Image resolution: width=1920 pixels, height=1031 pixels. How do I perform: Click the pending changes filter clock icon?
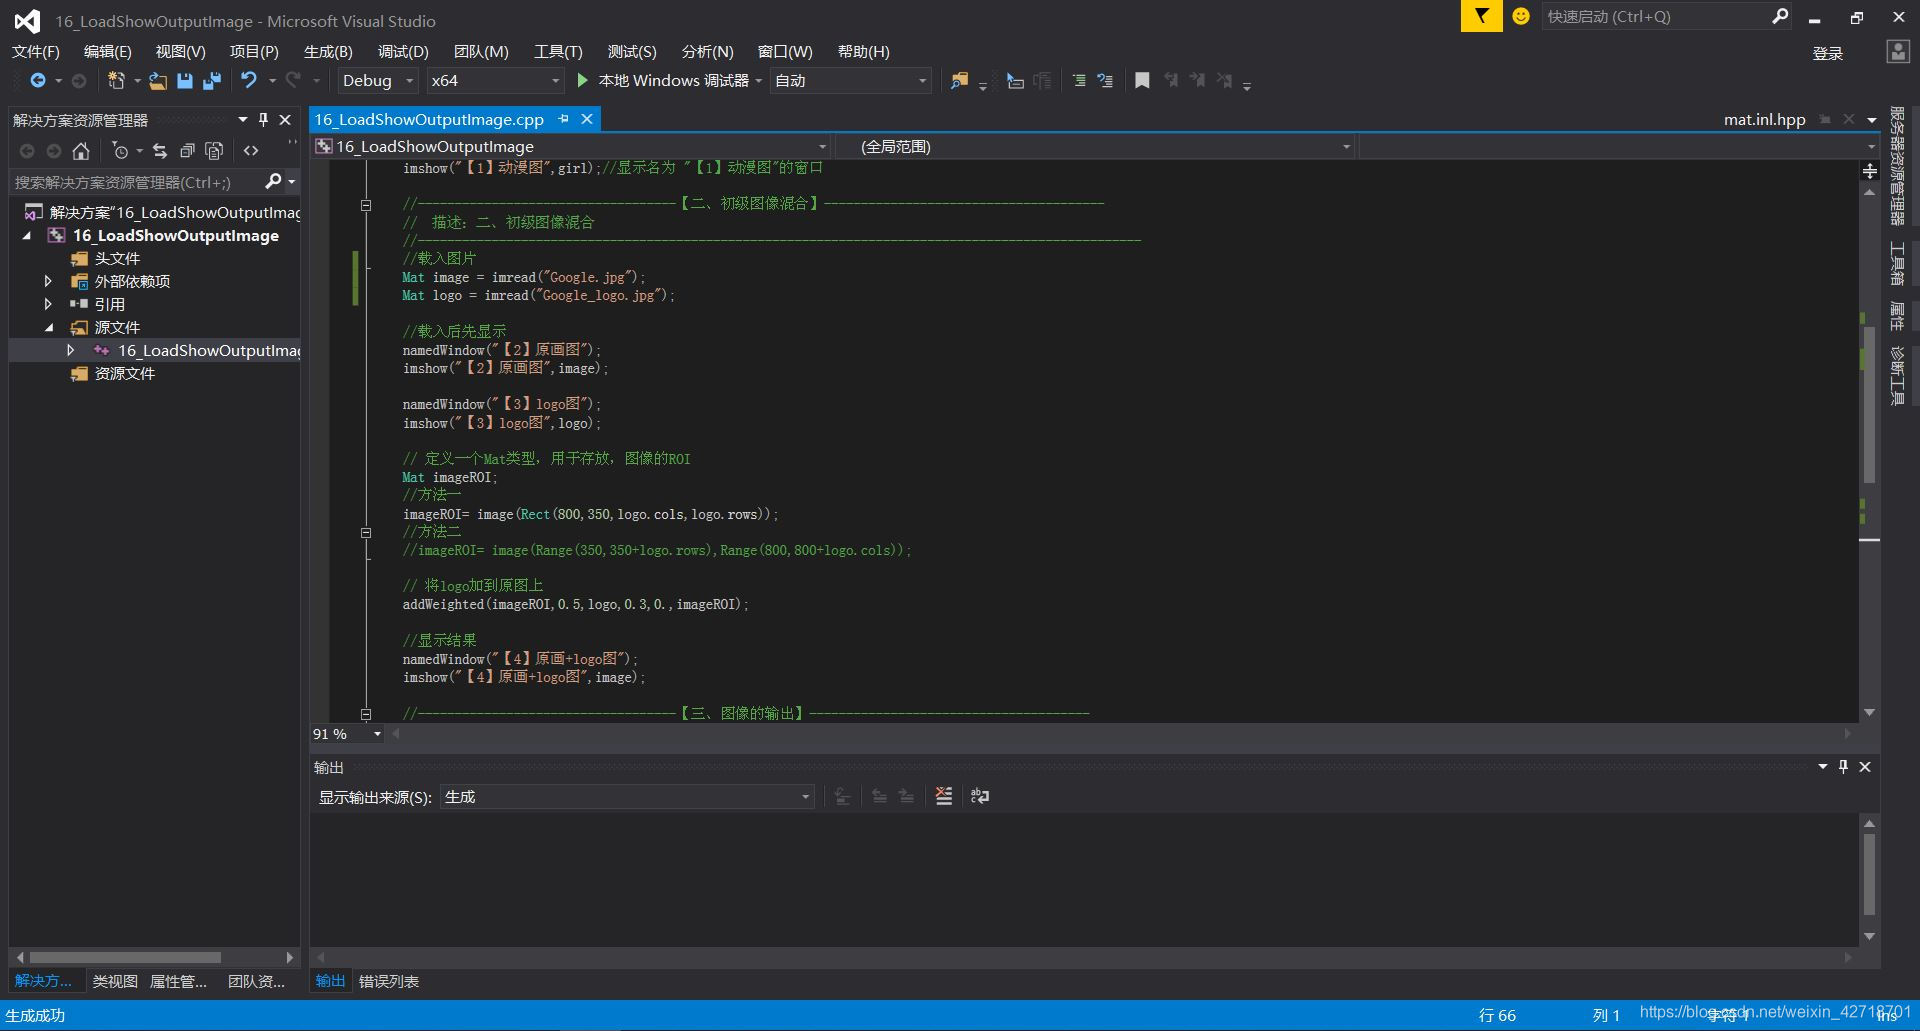coord(121,151)
